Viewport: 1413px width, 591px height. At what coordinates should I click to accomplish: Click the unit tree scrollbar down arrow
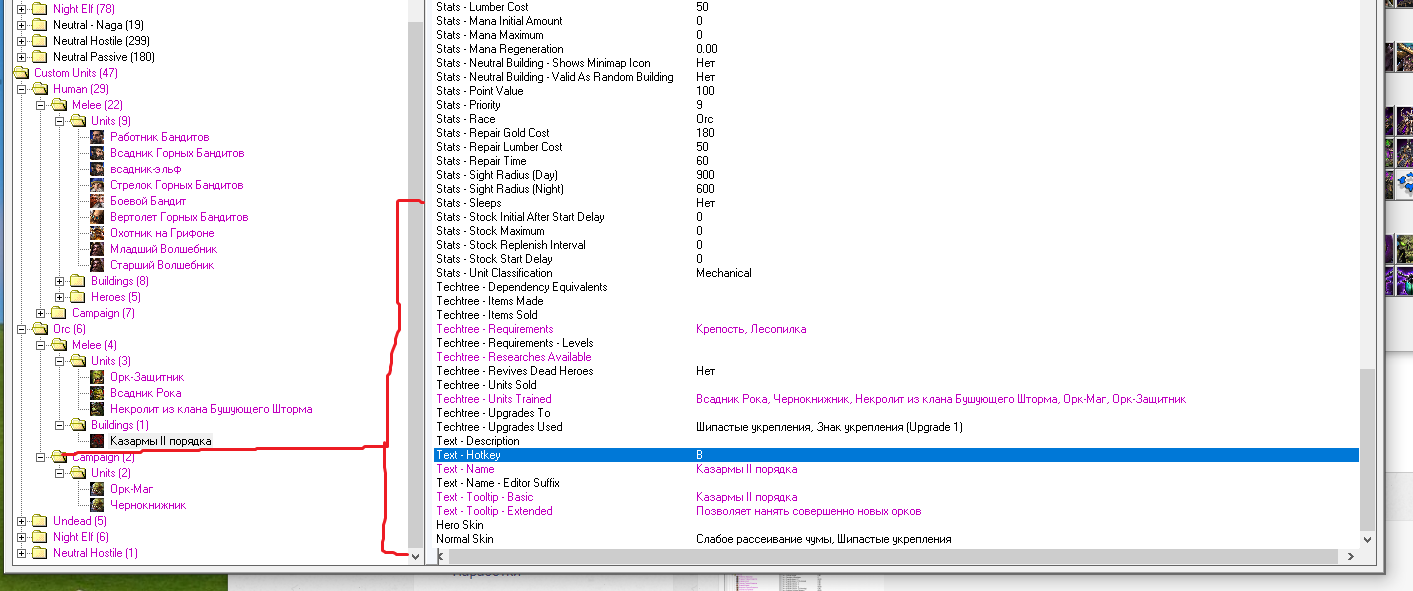[x=416, y=556]
